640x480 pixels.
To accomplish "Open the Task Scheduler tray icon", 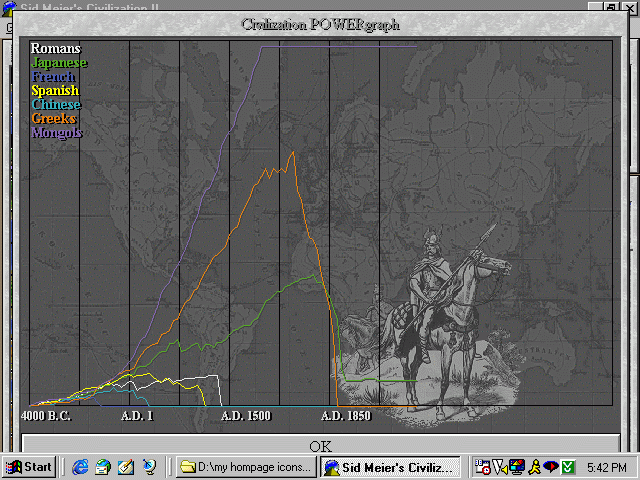I will [x=482, y=467].
